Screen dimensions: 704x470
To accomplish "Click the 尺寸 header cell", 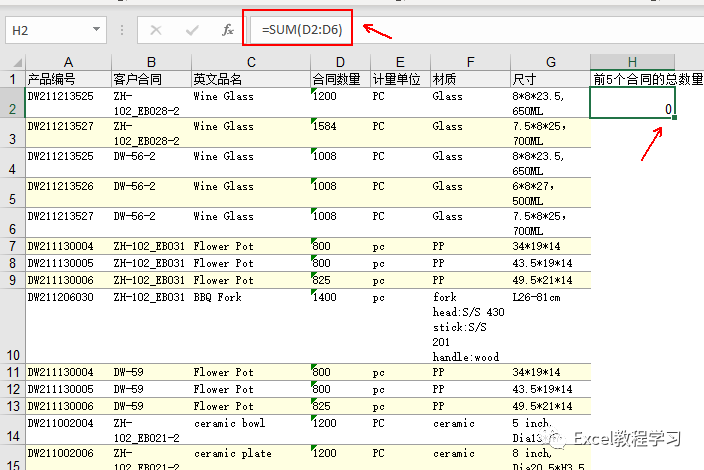I will pos(550,79).
